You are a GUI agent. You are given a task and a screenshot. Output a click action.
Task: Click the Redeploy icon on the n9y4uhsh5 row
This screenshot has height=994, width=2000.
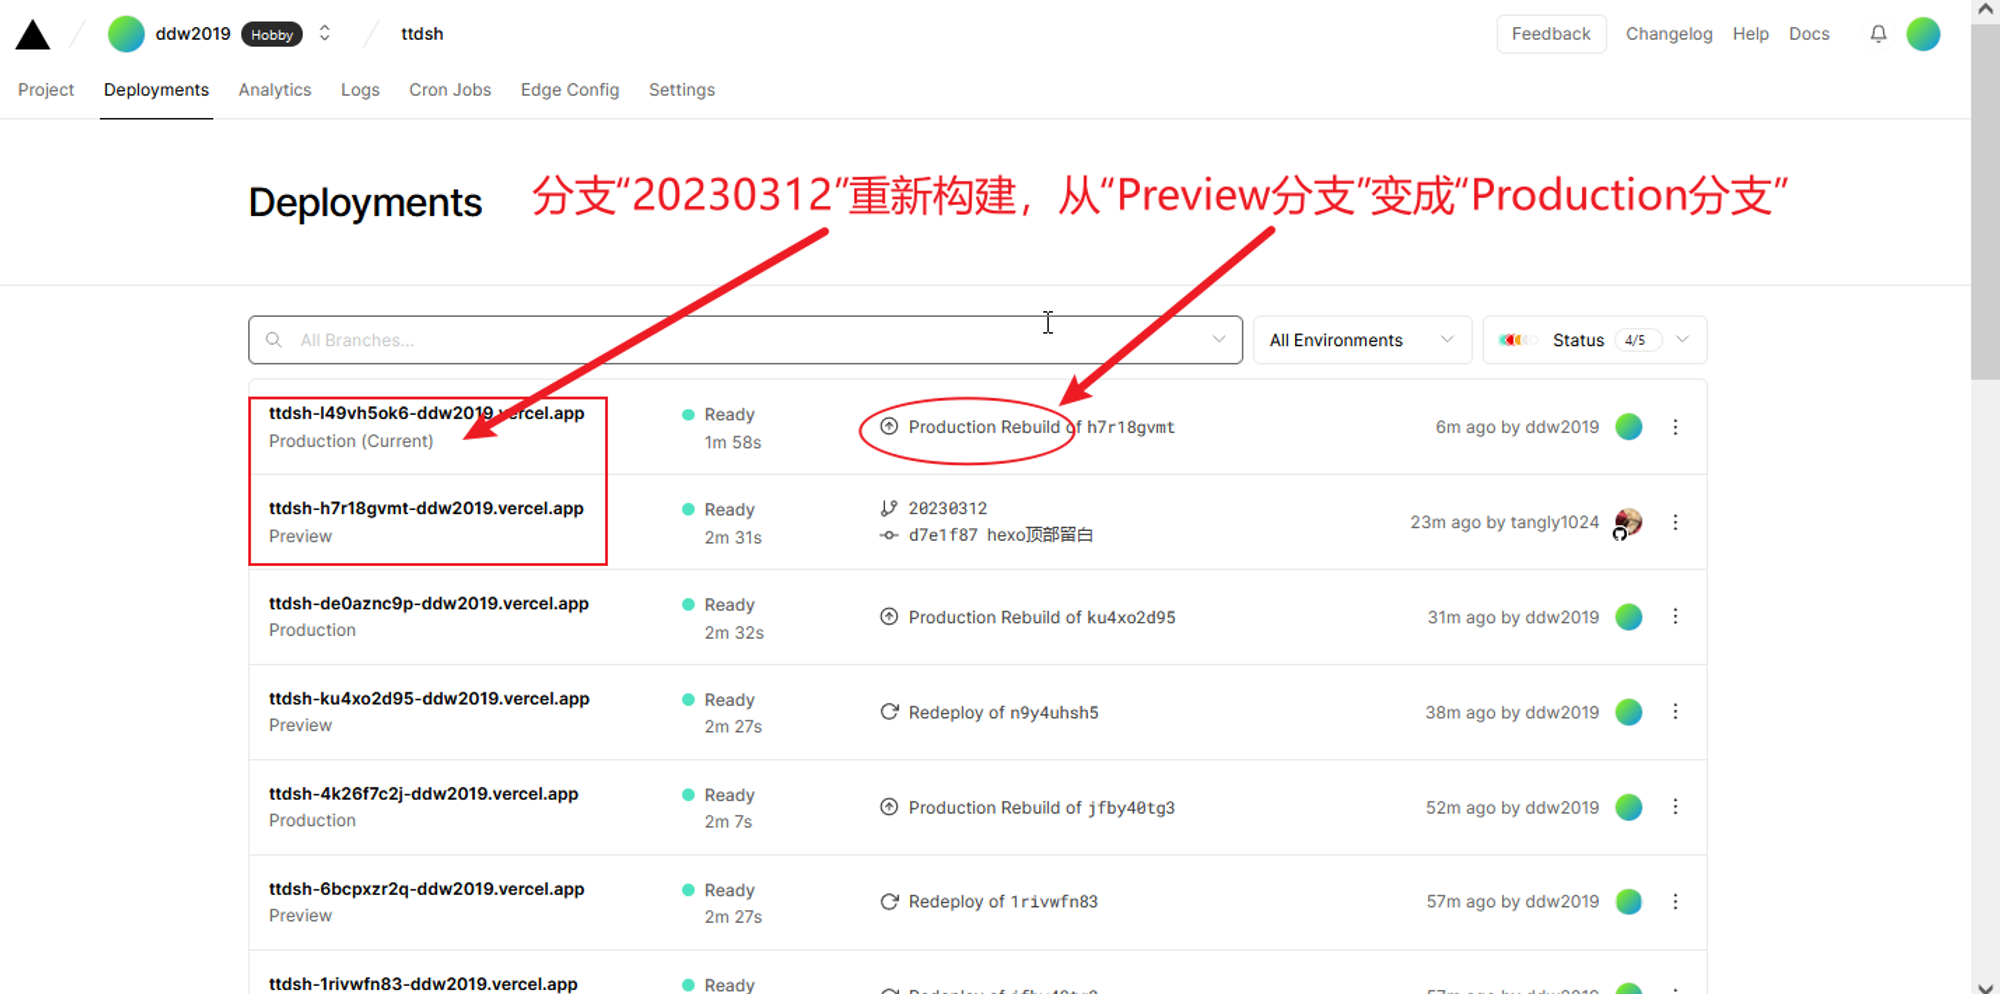pos(890,712)
